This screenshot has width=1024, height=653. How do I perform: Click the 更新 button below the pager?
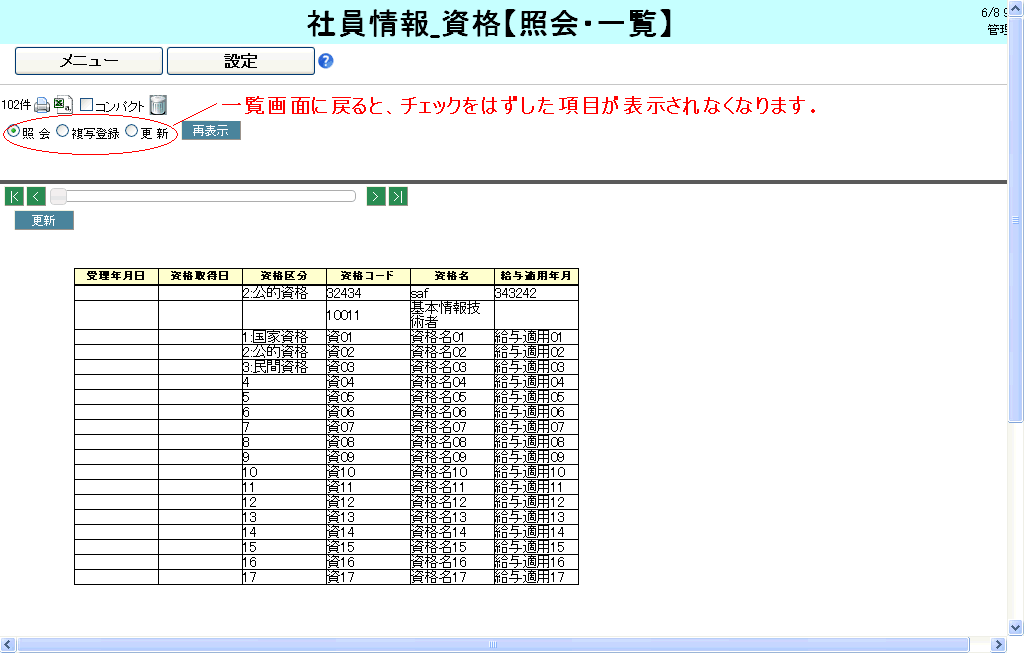(x=44, y=220)
